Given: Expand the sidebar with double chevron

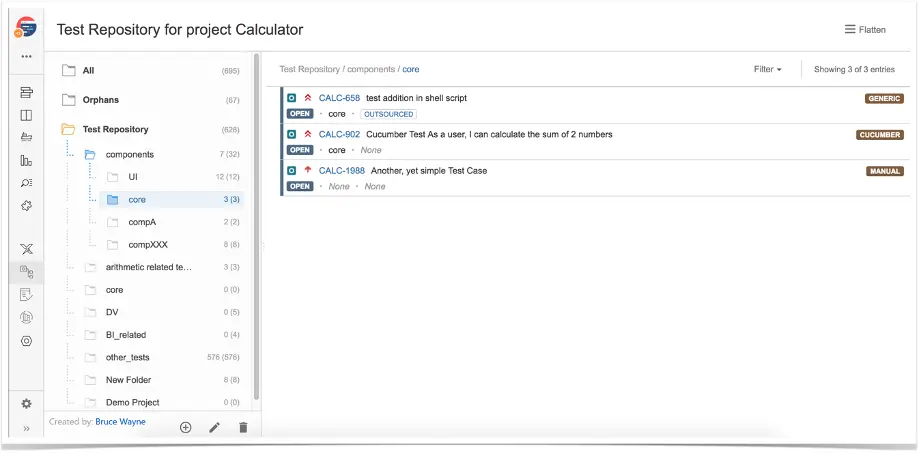Looking at the screenshot, I should point(27,428).
